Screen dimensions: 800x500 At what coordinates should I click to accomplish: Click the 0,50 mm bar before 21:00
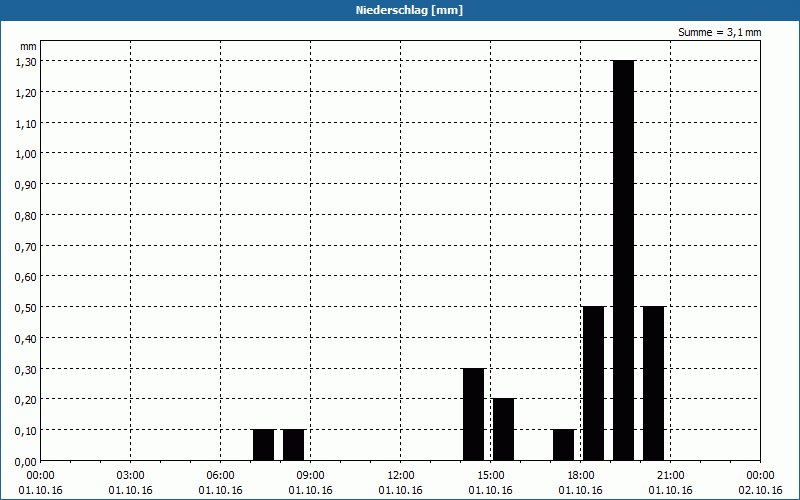[x=654, y=384]
